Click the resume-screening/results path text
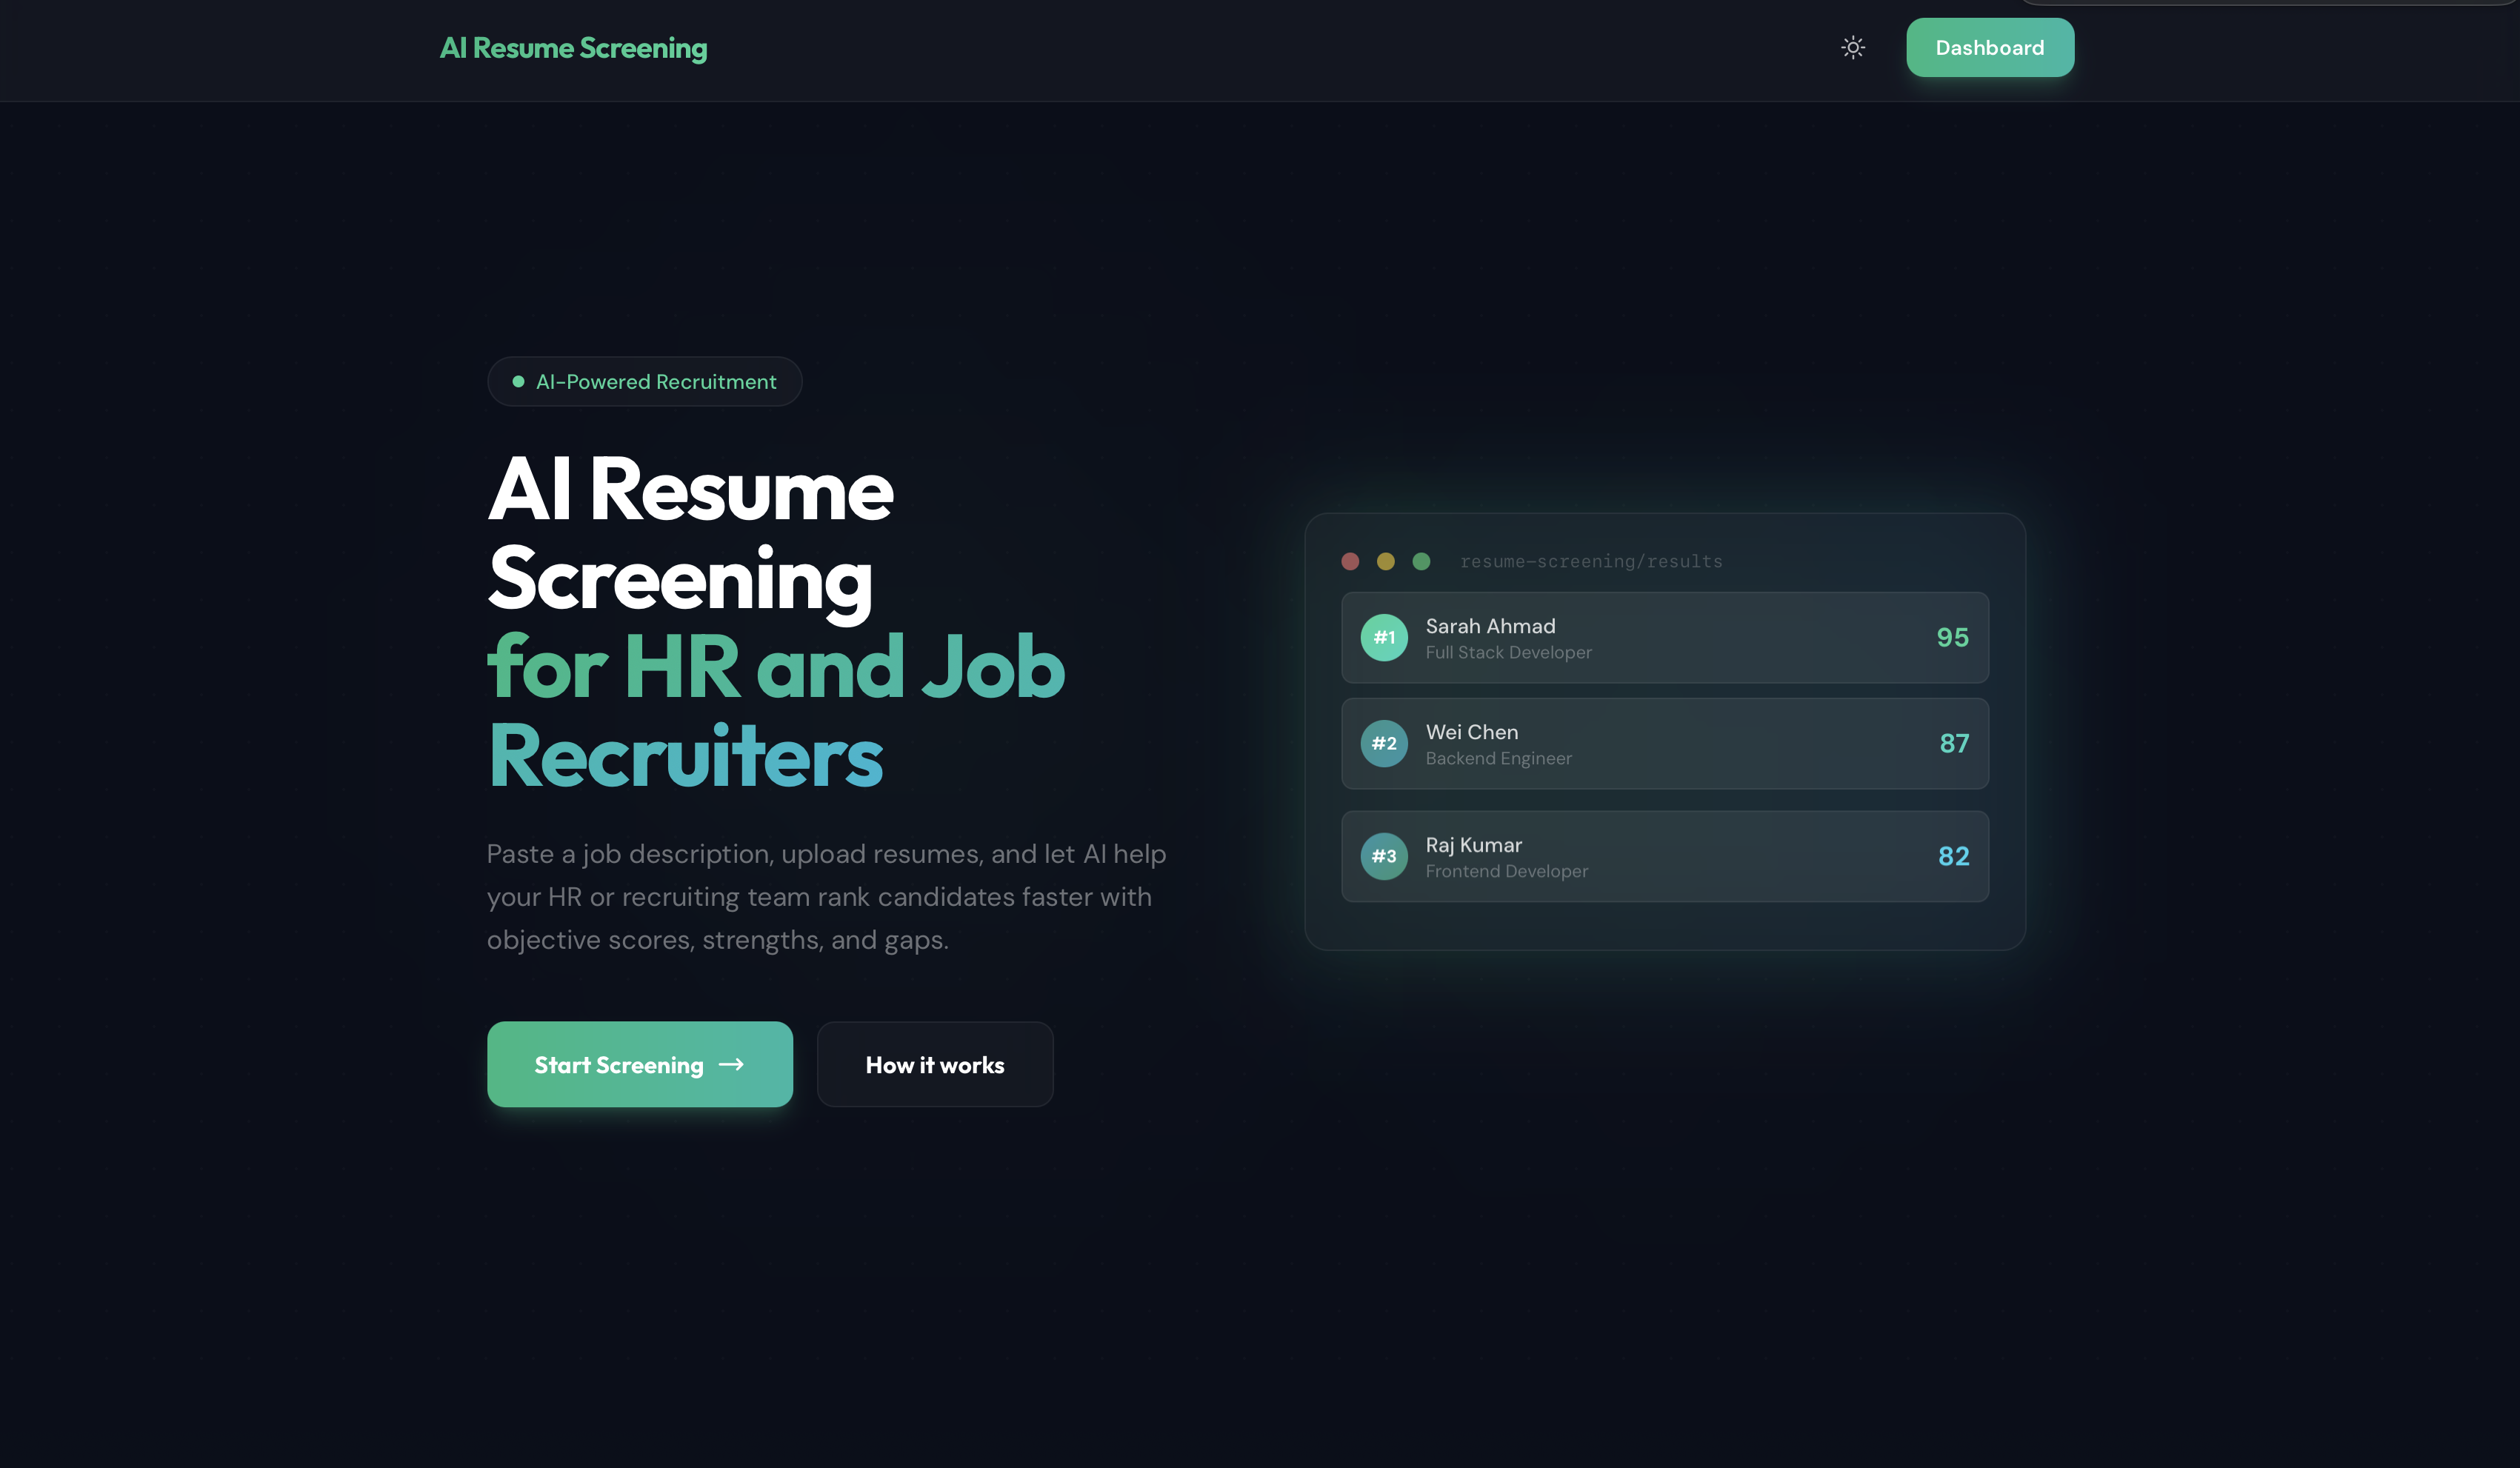 [x=1591, y=561]
